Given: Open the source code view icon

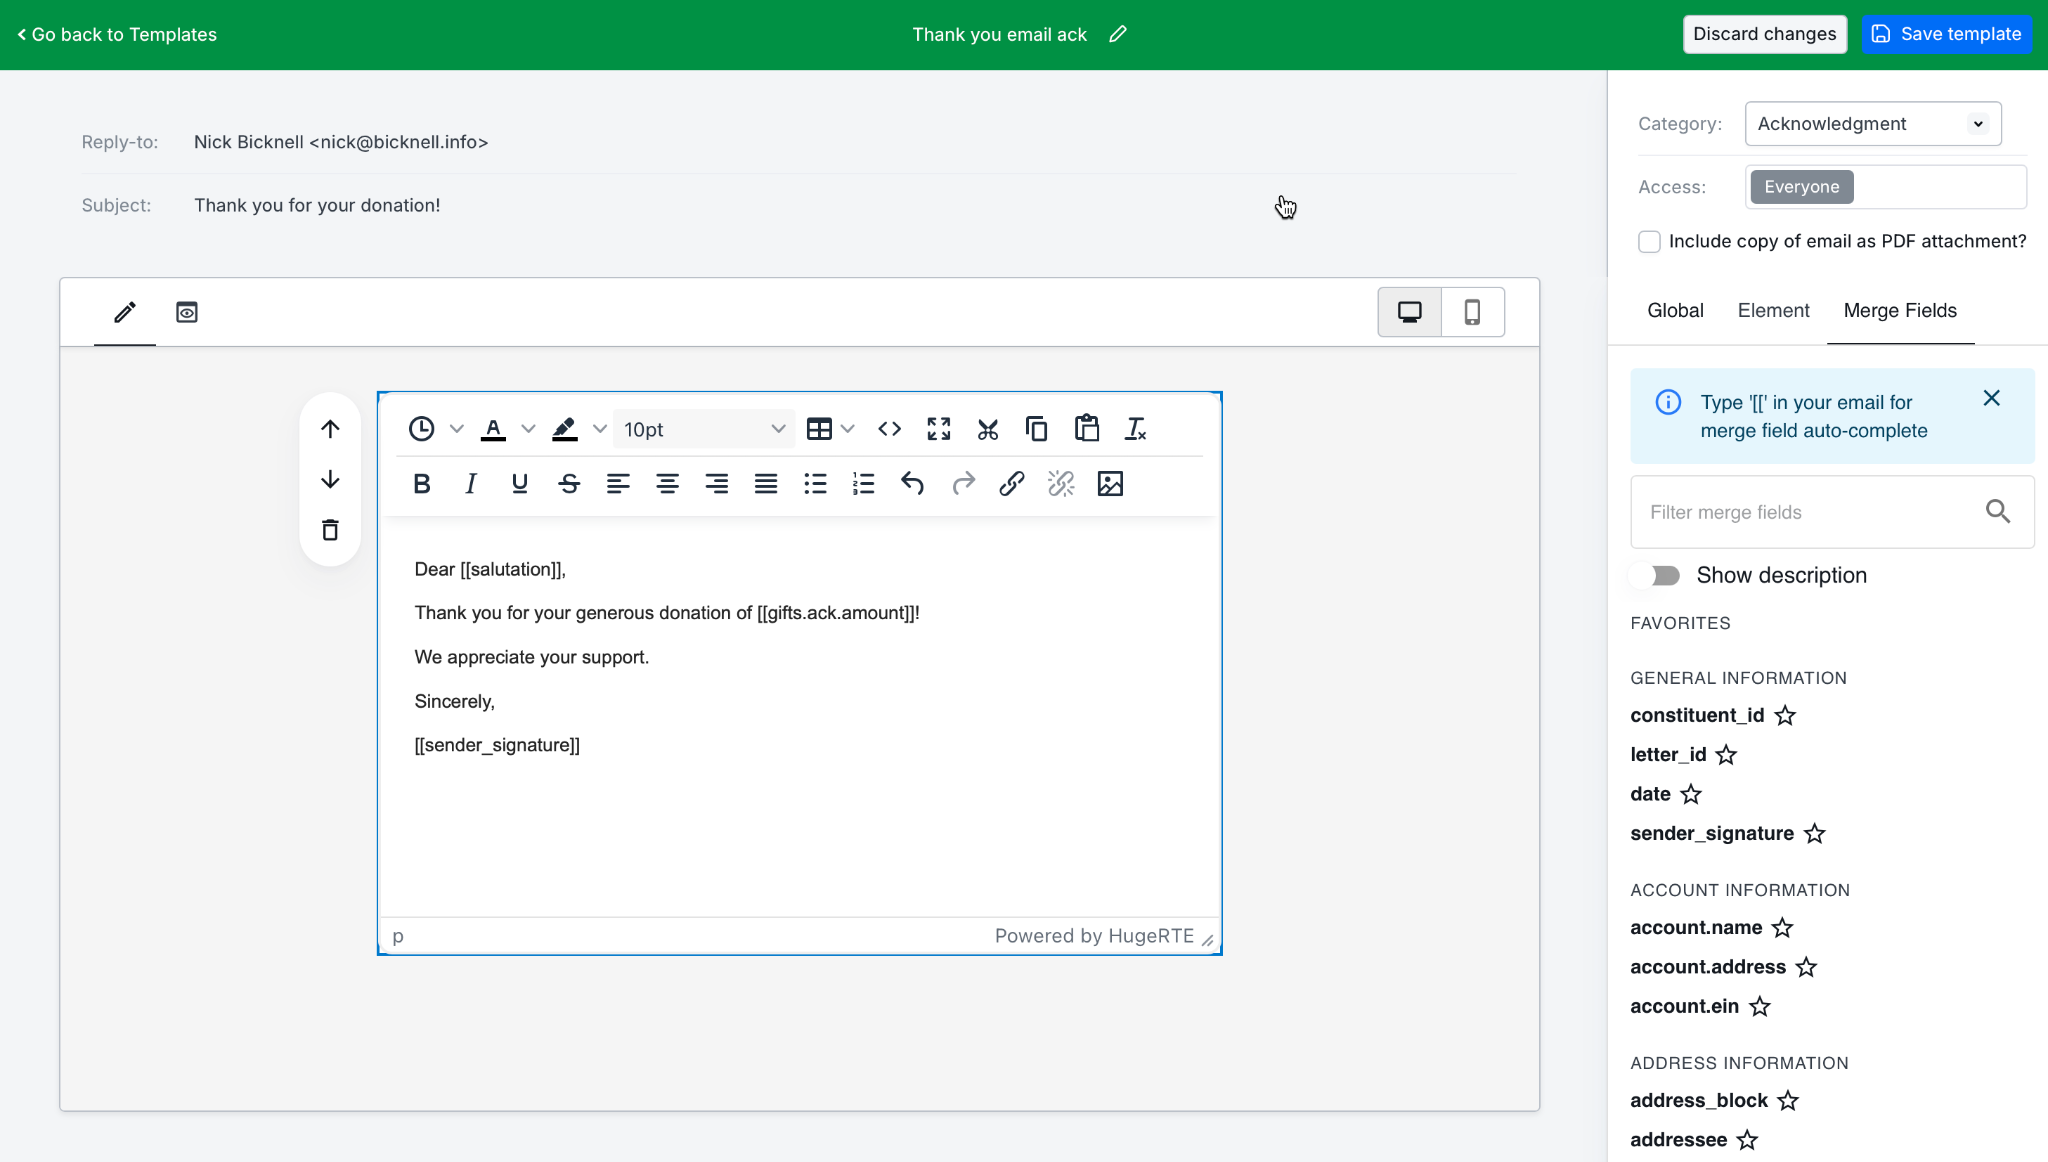Looking at the screenshot, I should coord(889,429).
